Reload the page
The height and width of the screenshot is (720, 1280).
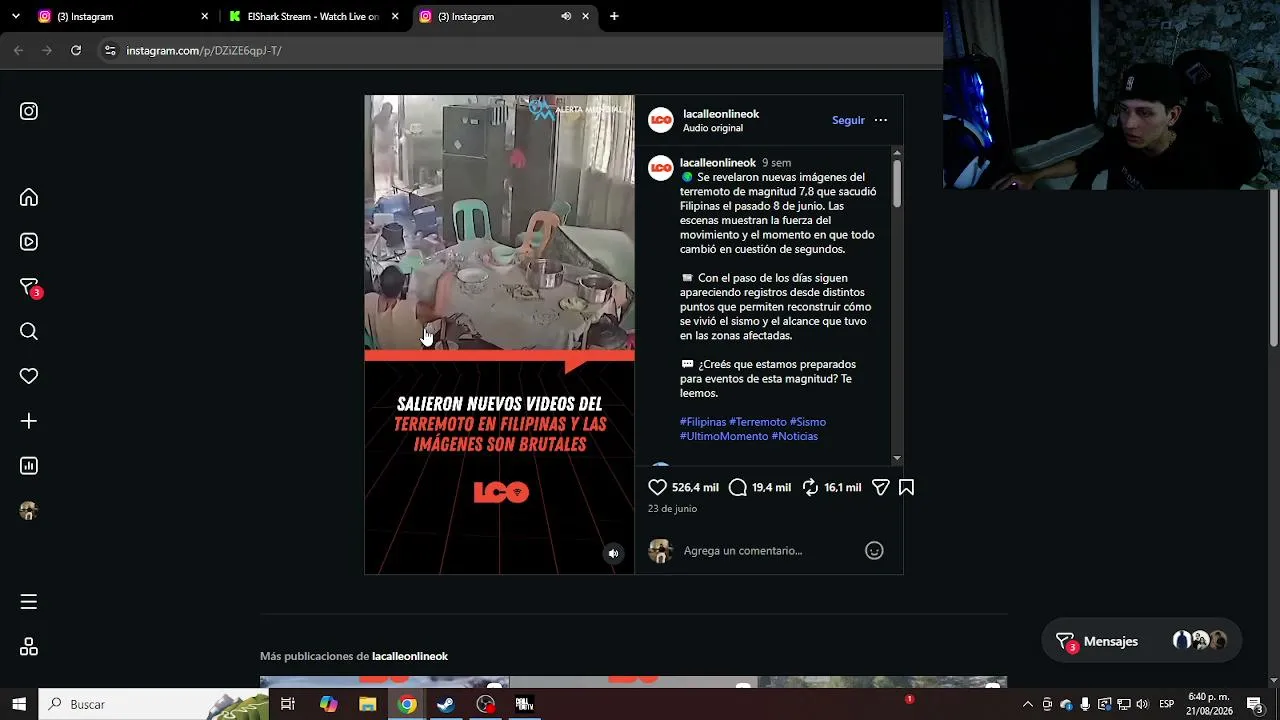(x=76, y=50)
